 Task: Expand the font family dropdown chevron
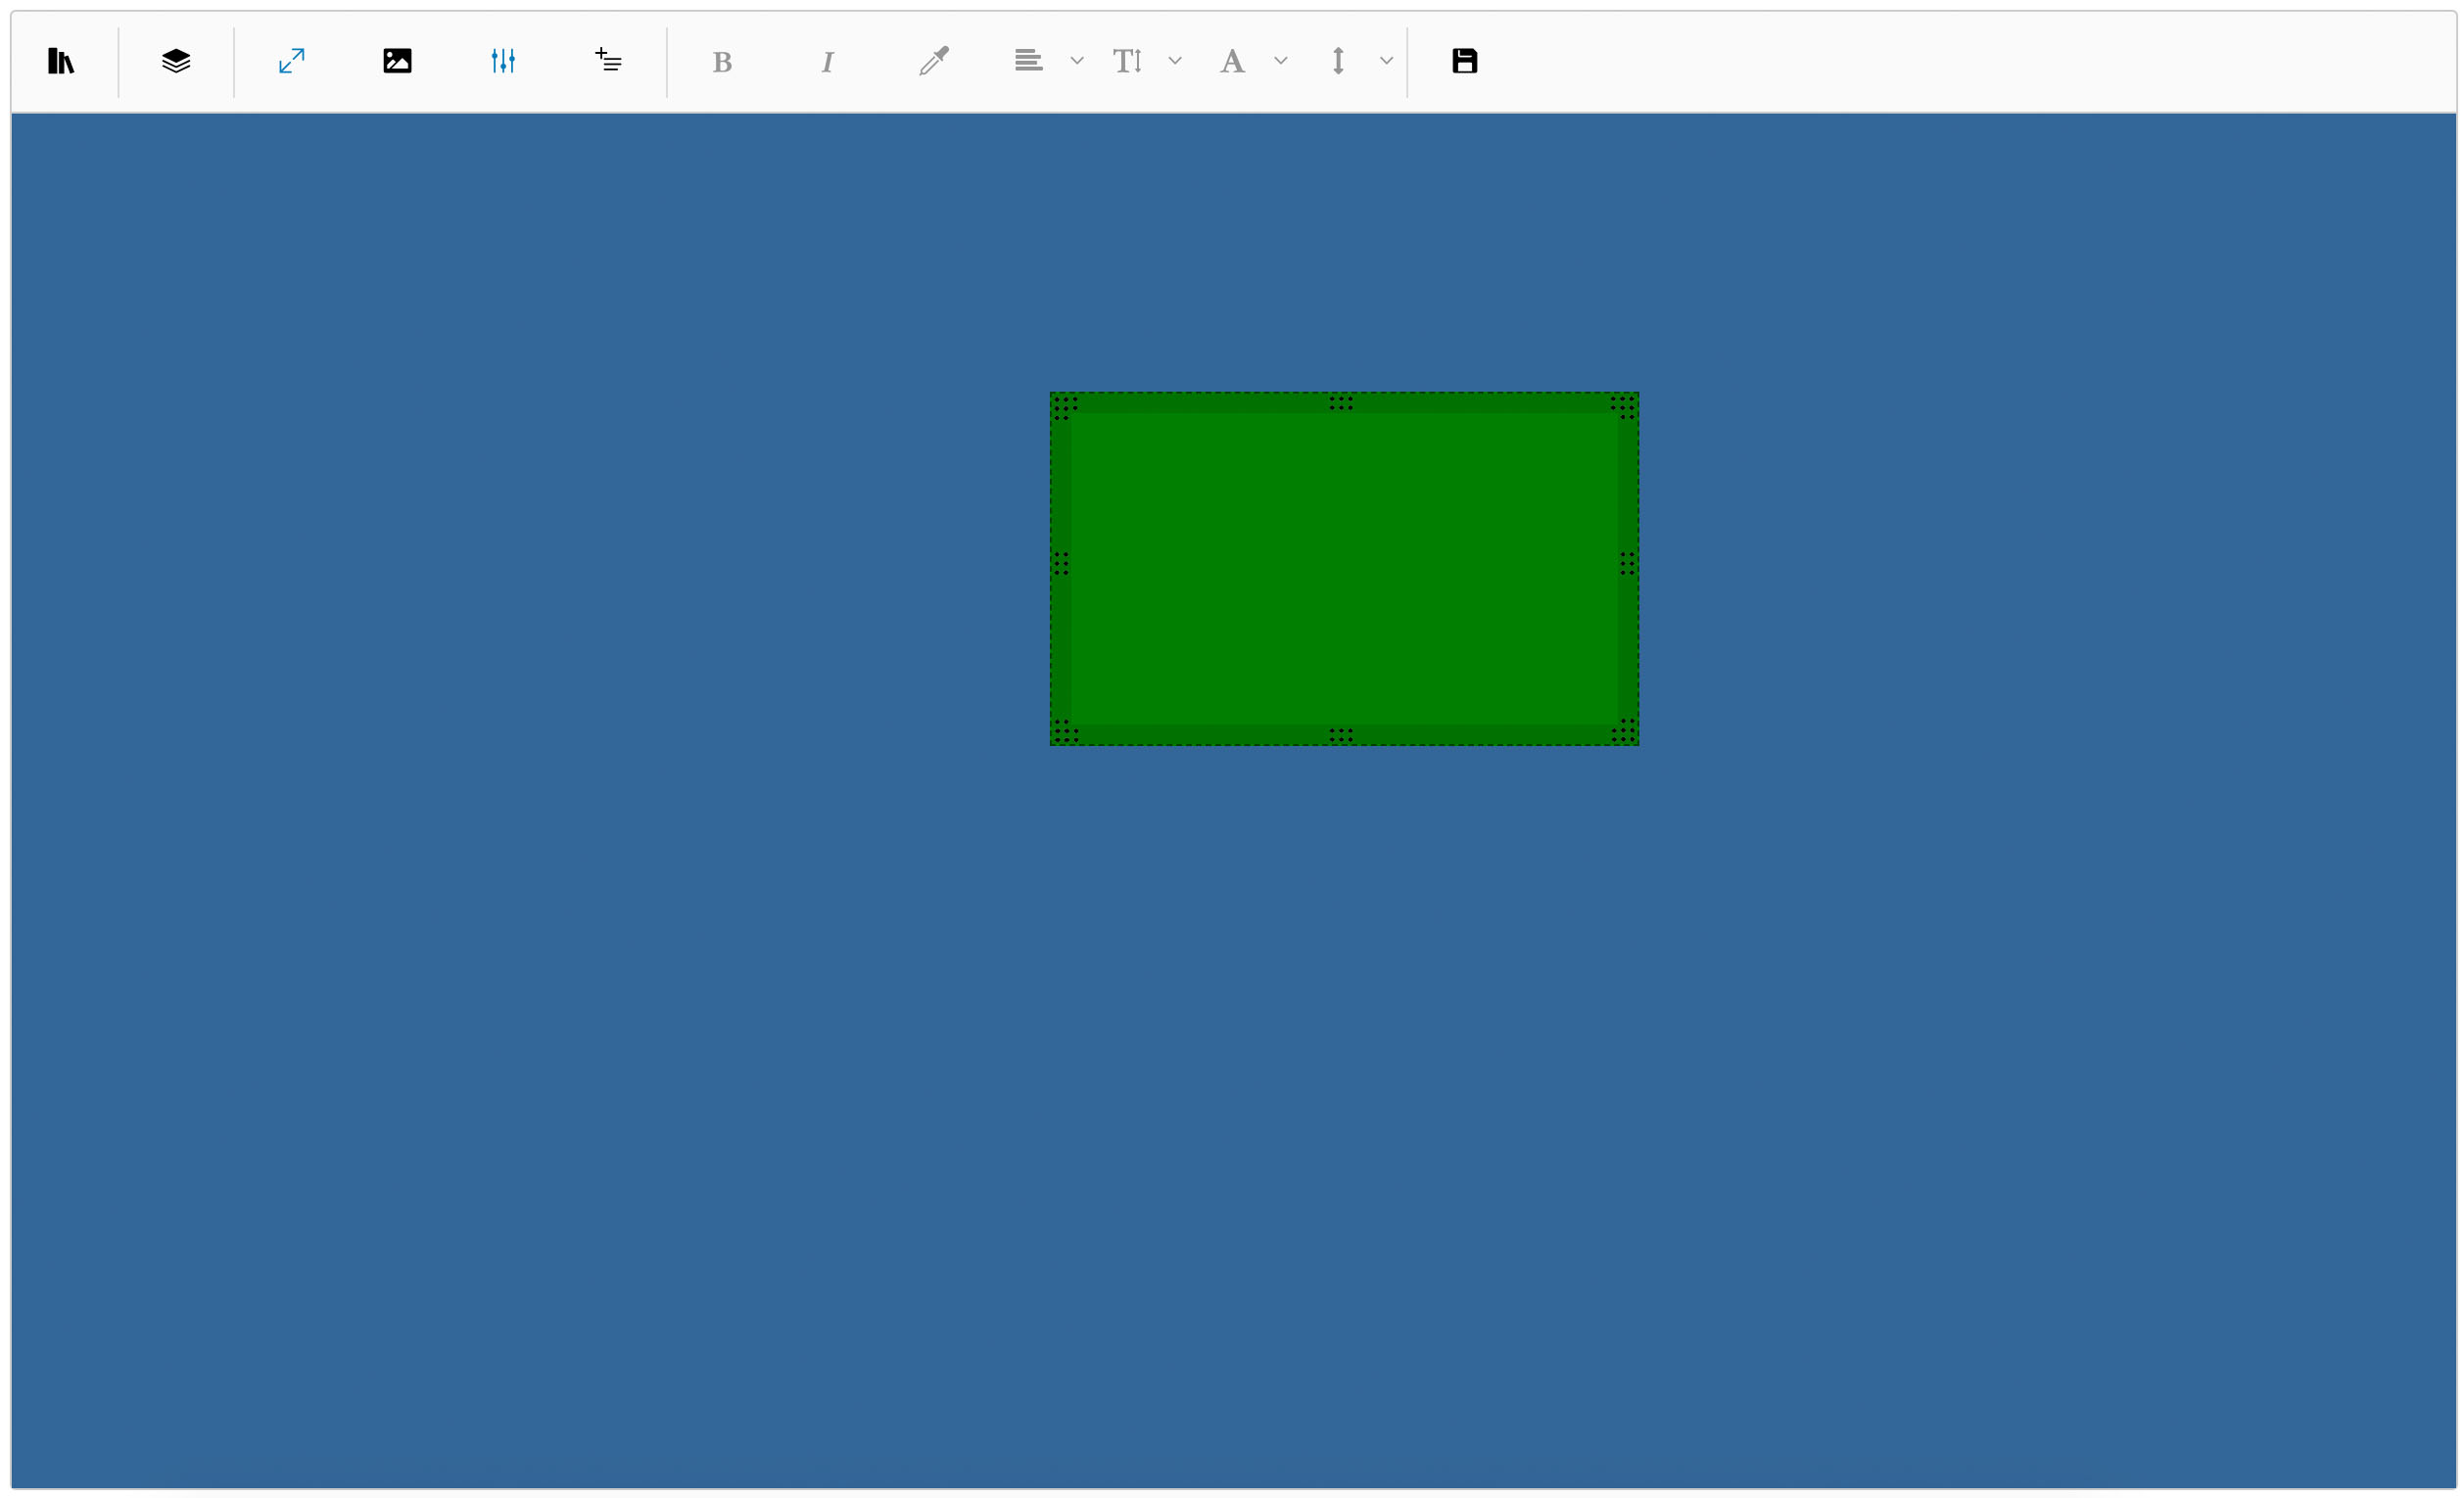1281,61
